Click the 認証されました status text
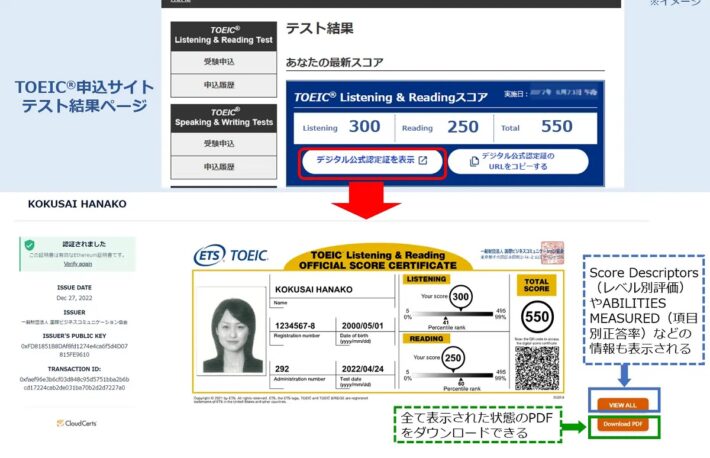The image size is (710, 458). 84,244
